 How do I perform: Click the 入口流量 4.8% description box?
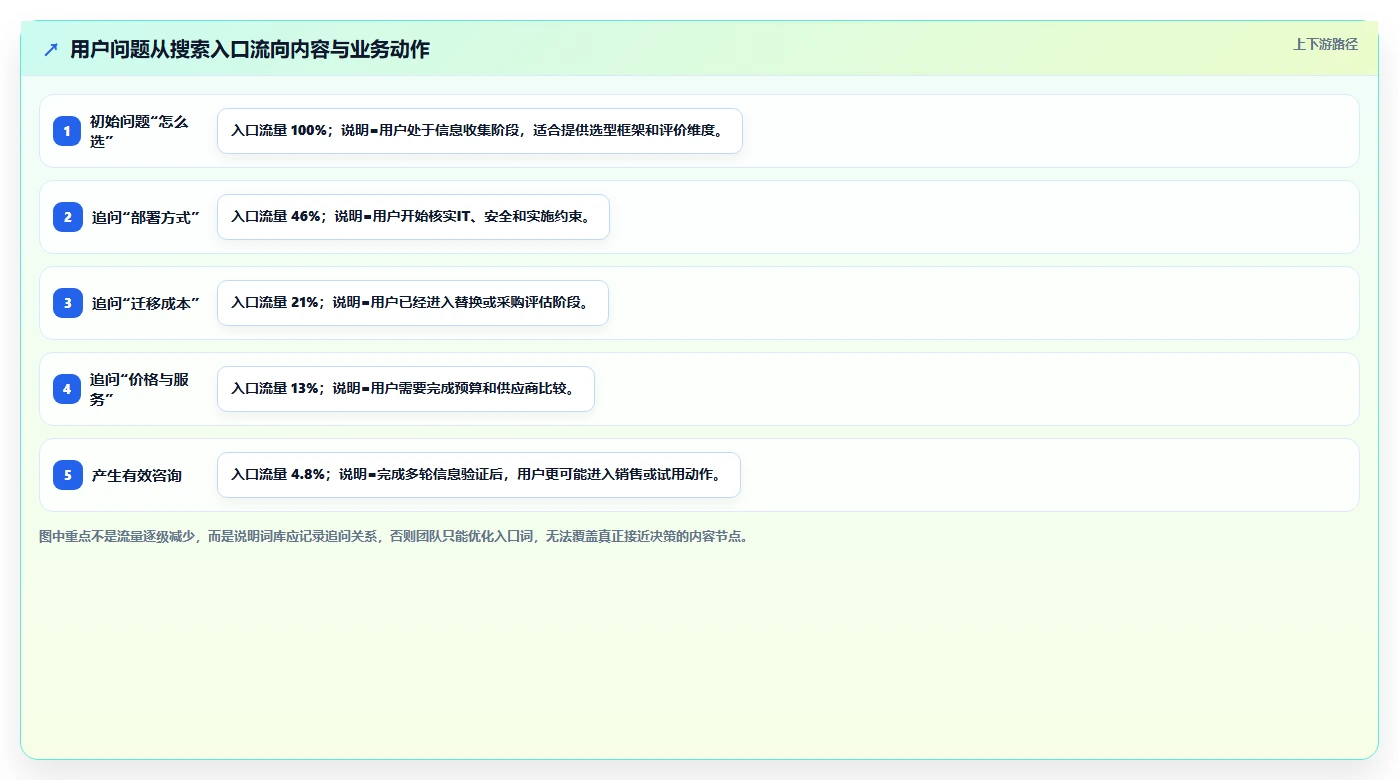tap(479, 475)
